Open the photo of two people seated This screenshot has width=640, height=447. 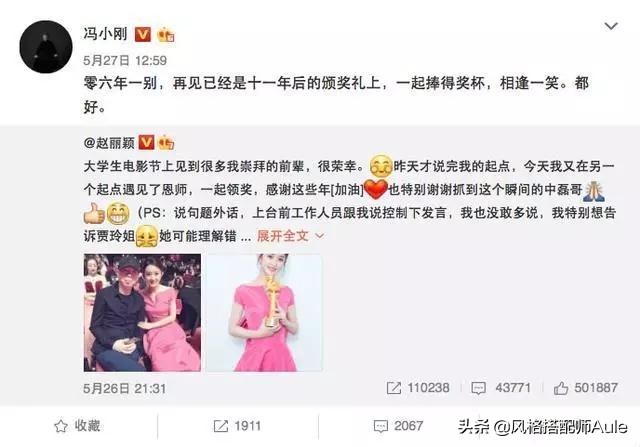point(142,312)
